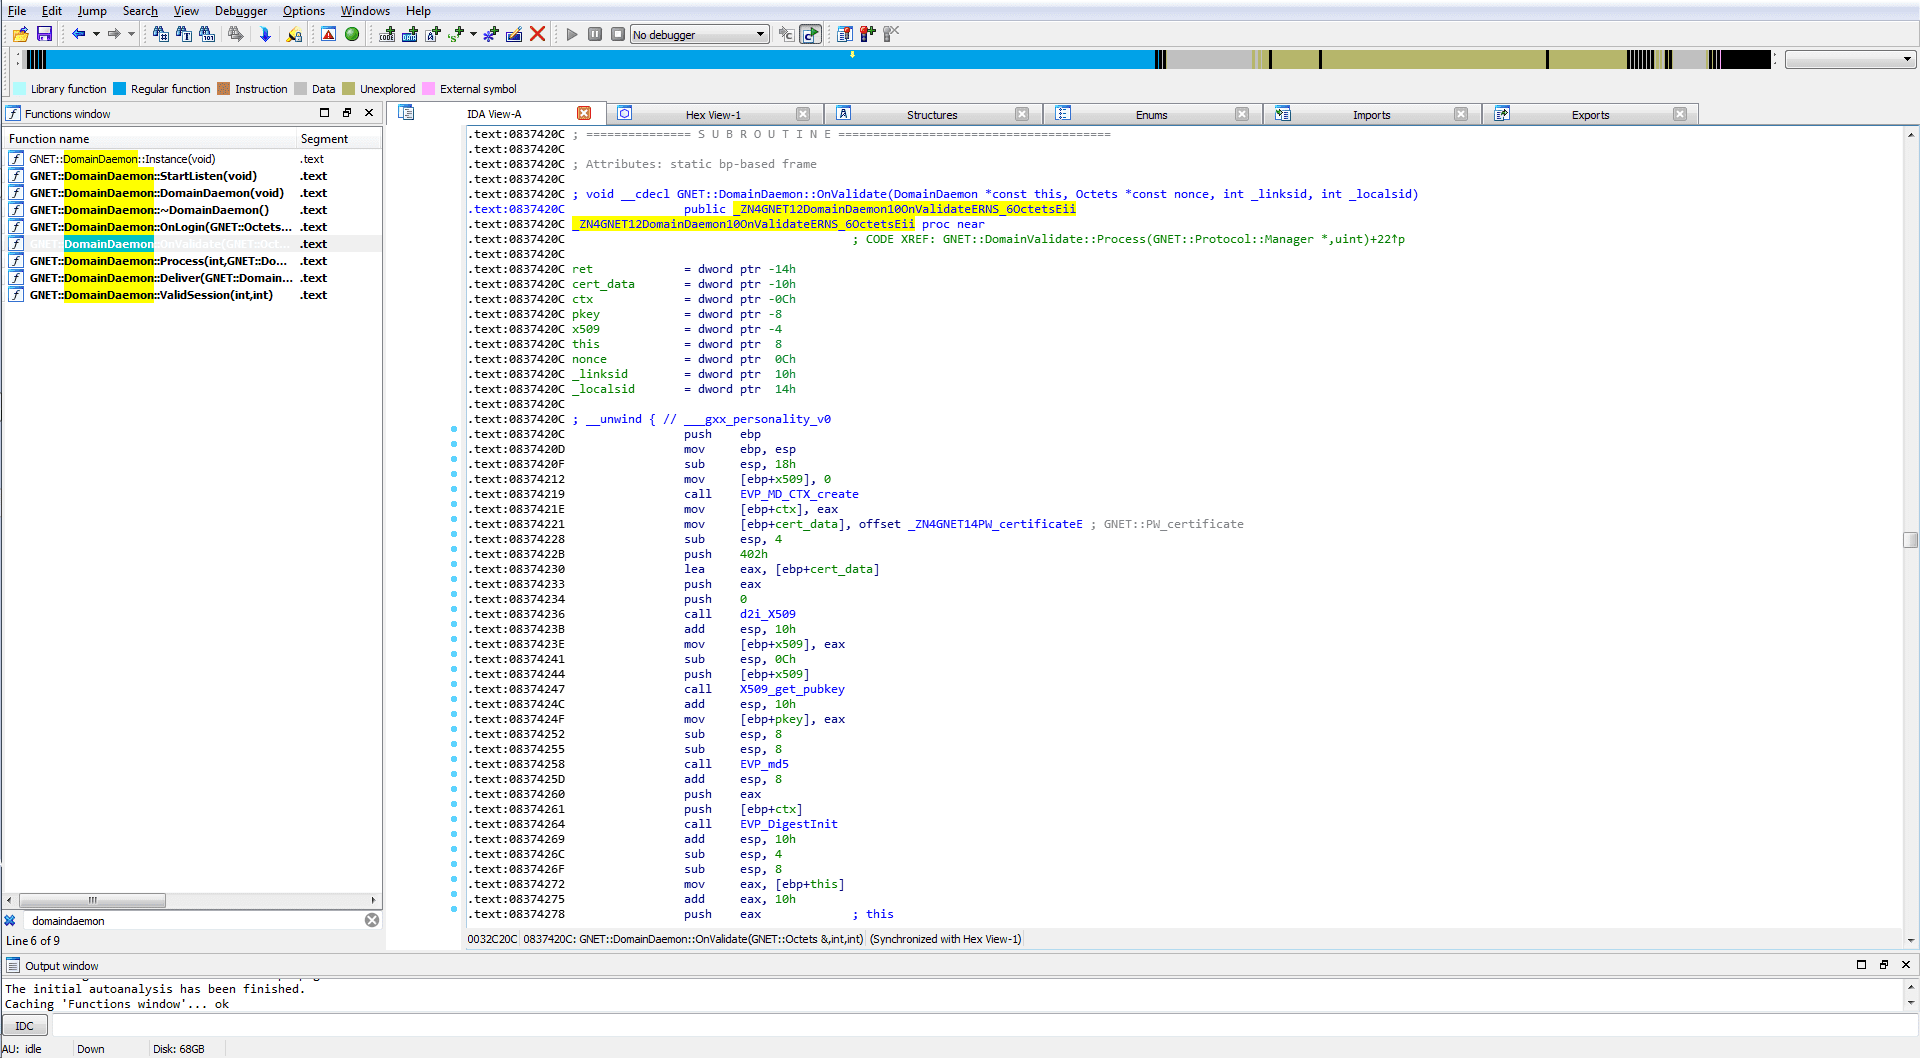This screenshot has height=1059, width=1920.
Task: Float the Functions window with the restore button
Action: point(347,113)
